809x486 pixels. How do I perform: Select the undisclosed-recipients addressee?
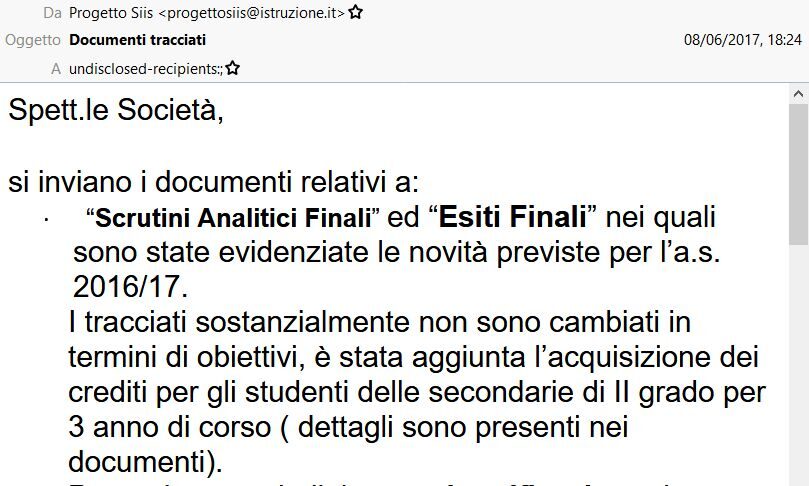[x=145, y=69]
